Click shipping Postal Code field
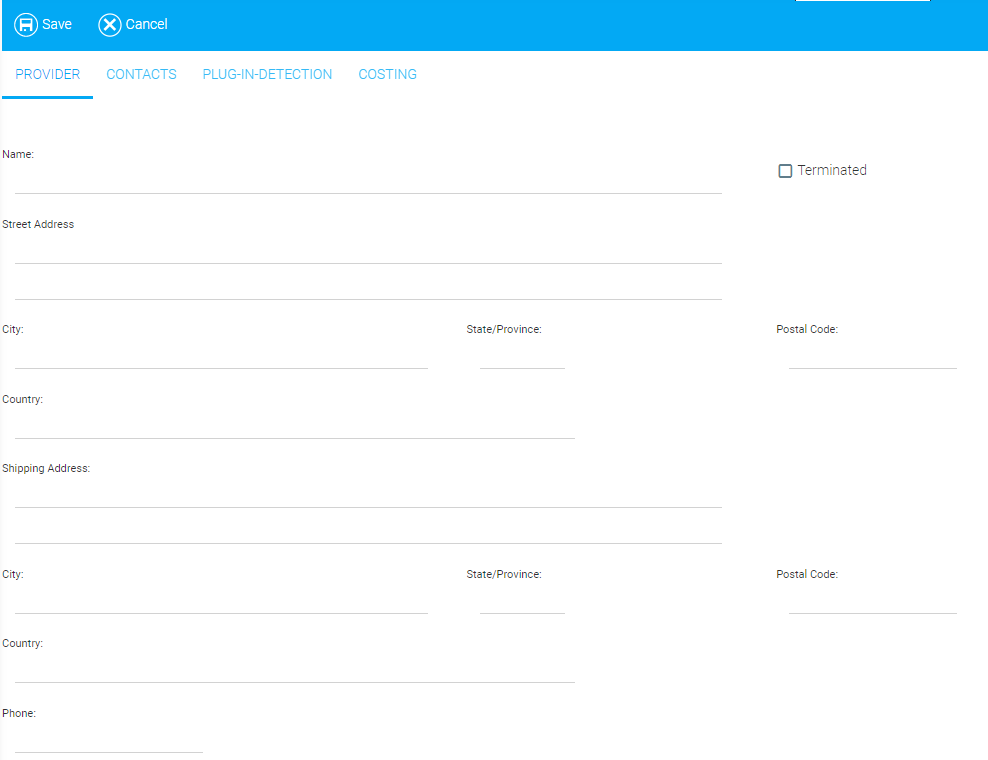This screenshot has height=760, width=988. [872, 601]
